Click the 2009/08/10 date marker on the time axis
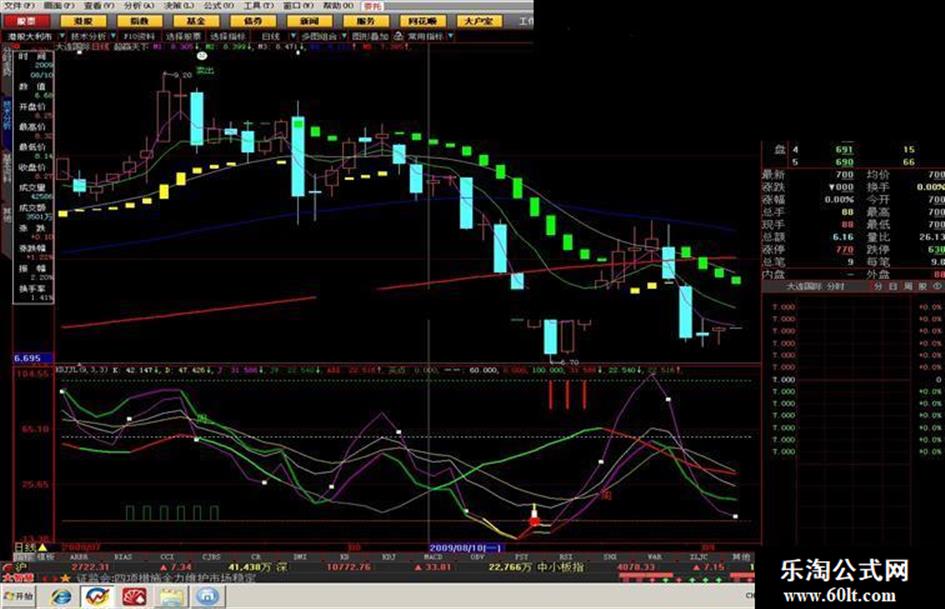 pos(465,547)
